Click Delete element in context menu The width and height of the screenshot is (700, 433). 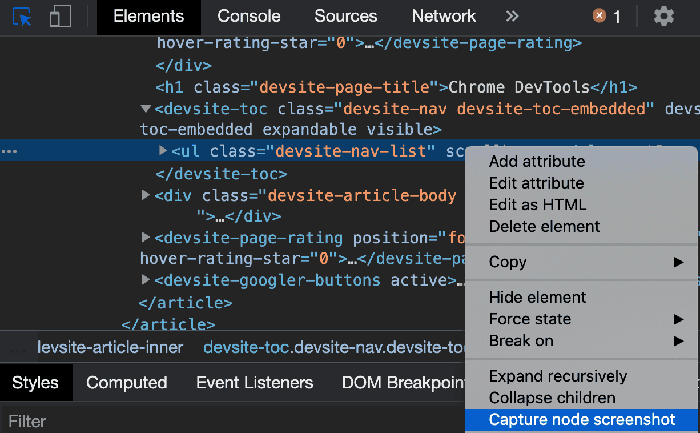pos(544,226)
